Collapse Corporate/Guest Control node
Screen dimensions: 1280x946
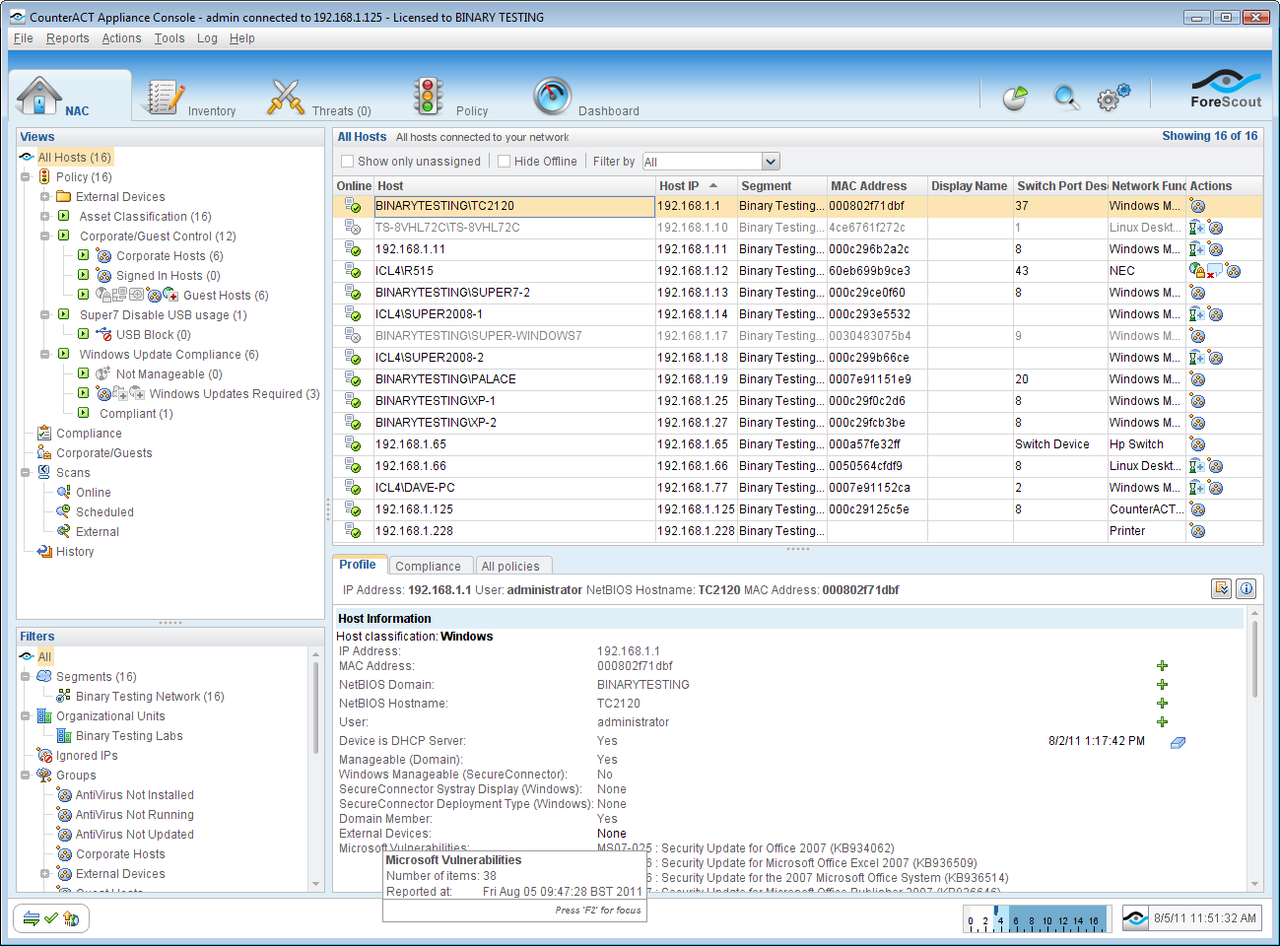45,236
